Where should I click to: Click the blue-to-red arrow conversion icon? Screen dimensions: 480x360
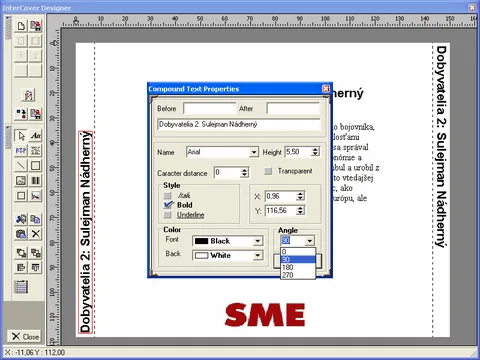pos(21,114)
